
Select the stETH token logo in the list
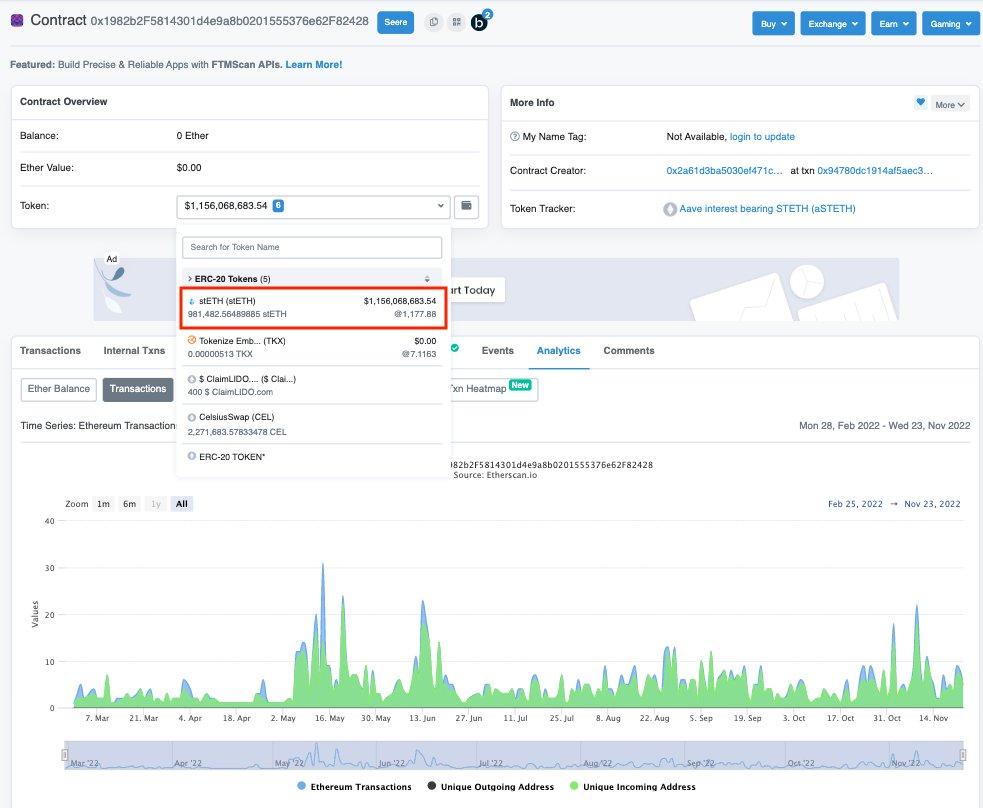pos(193,300)
